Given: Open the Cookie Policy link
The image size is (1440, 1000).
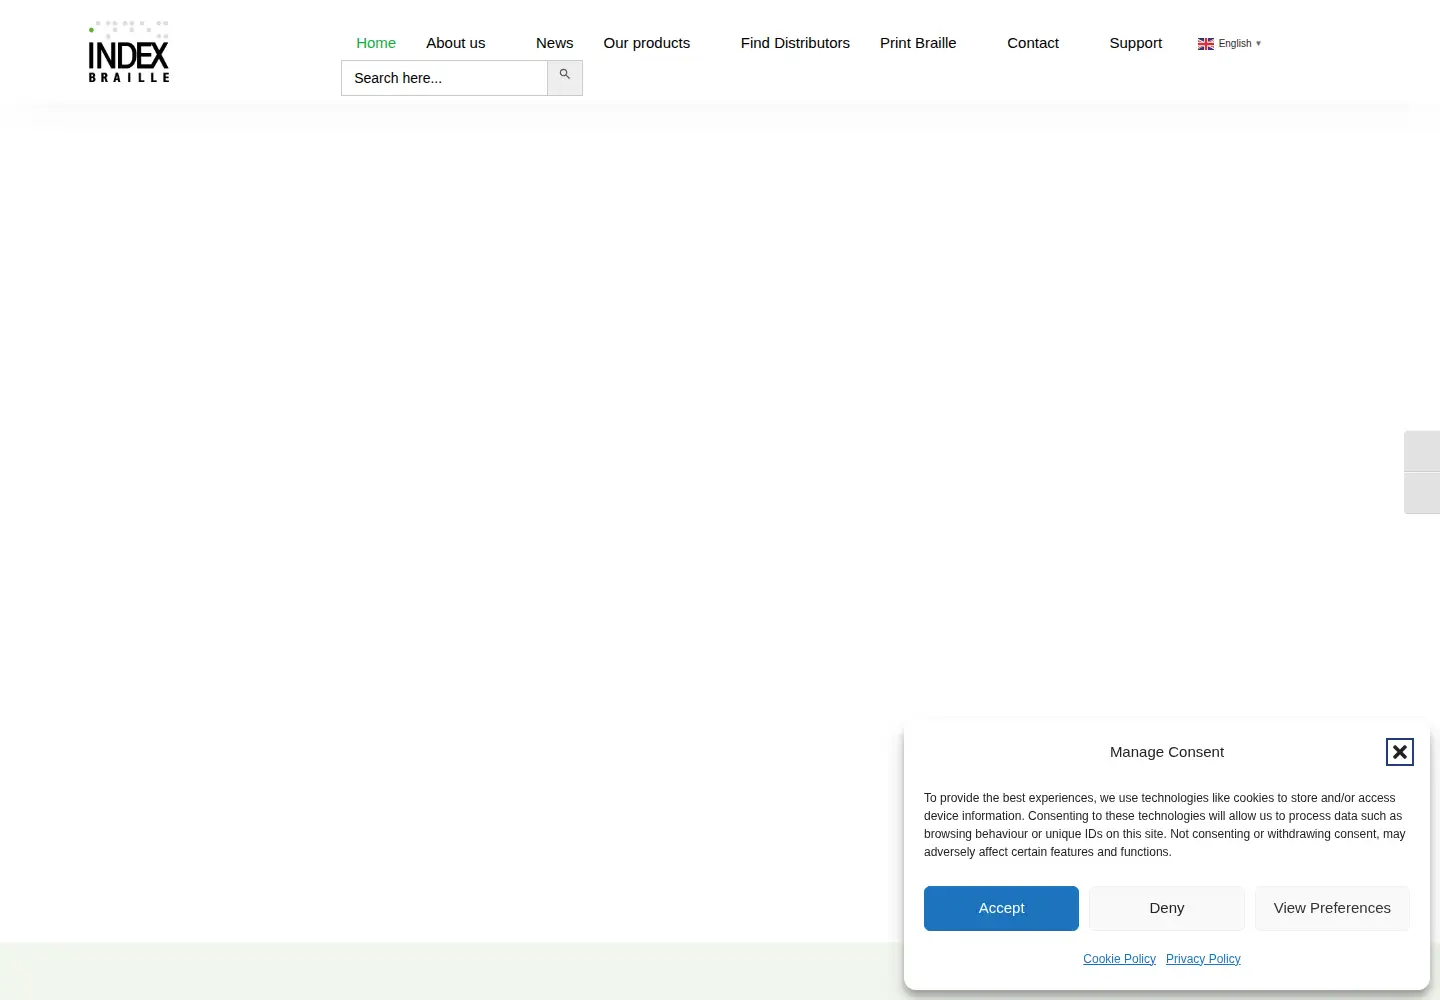Looking at the screenshot, I should point(1119,959).
